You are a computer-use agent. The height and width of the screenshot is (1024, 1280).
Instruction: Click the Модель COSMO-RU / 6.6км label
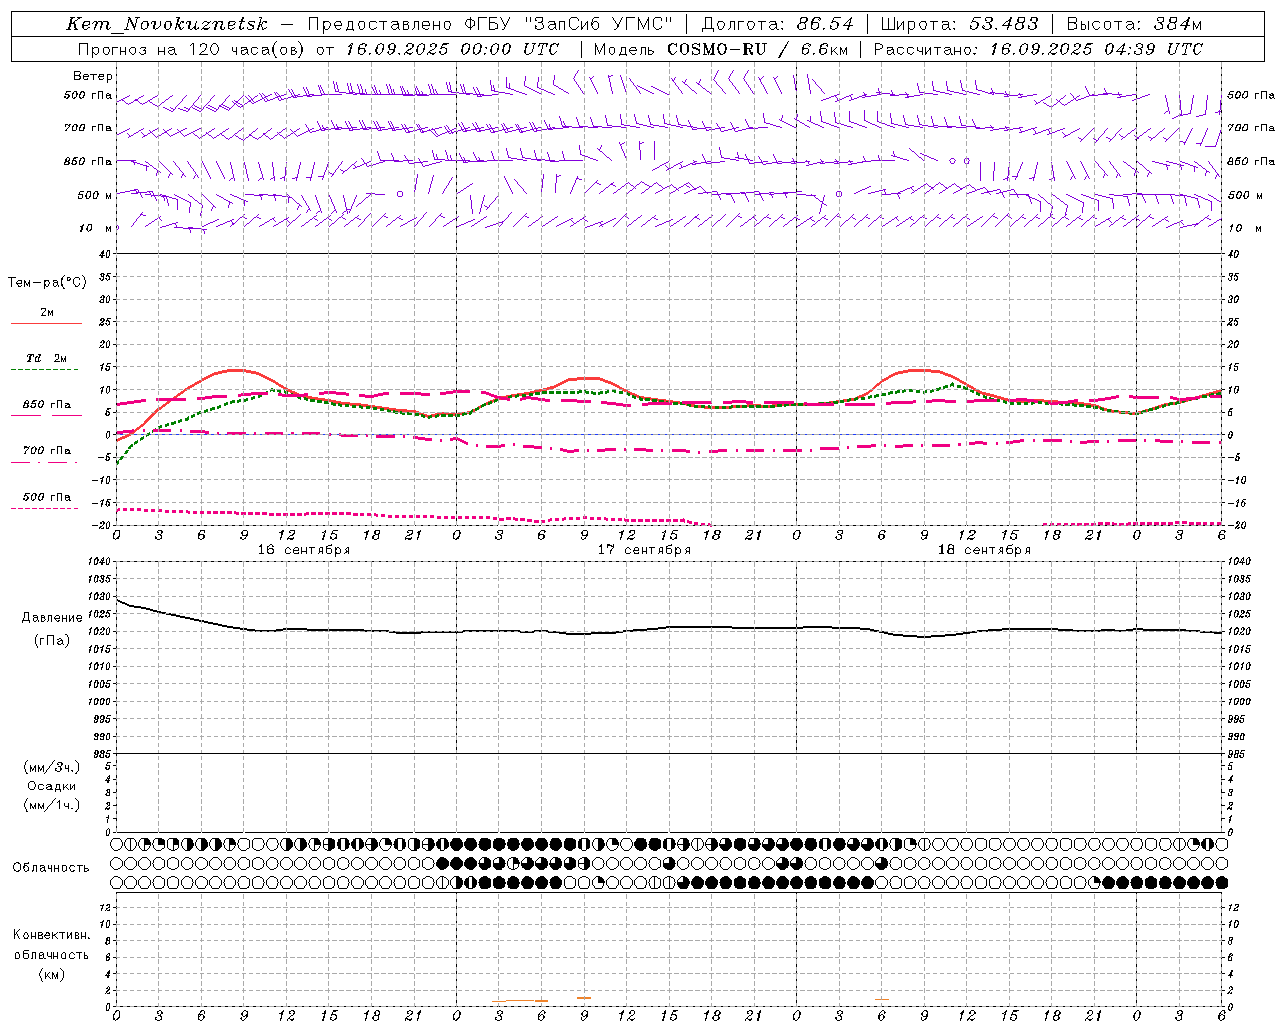pyautogui.click(x=721, y=49)
